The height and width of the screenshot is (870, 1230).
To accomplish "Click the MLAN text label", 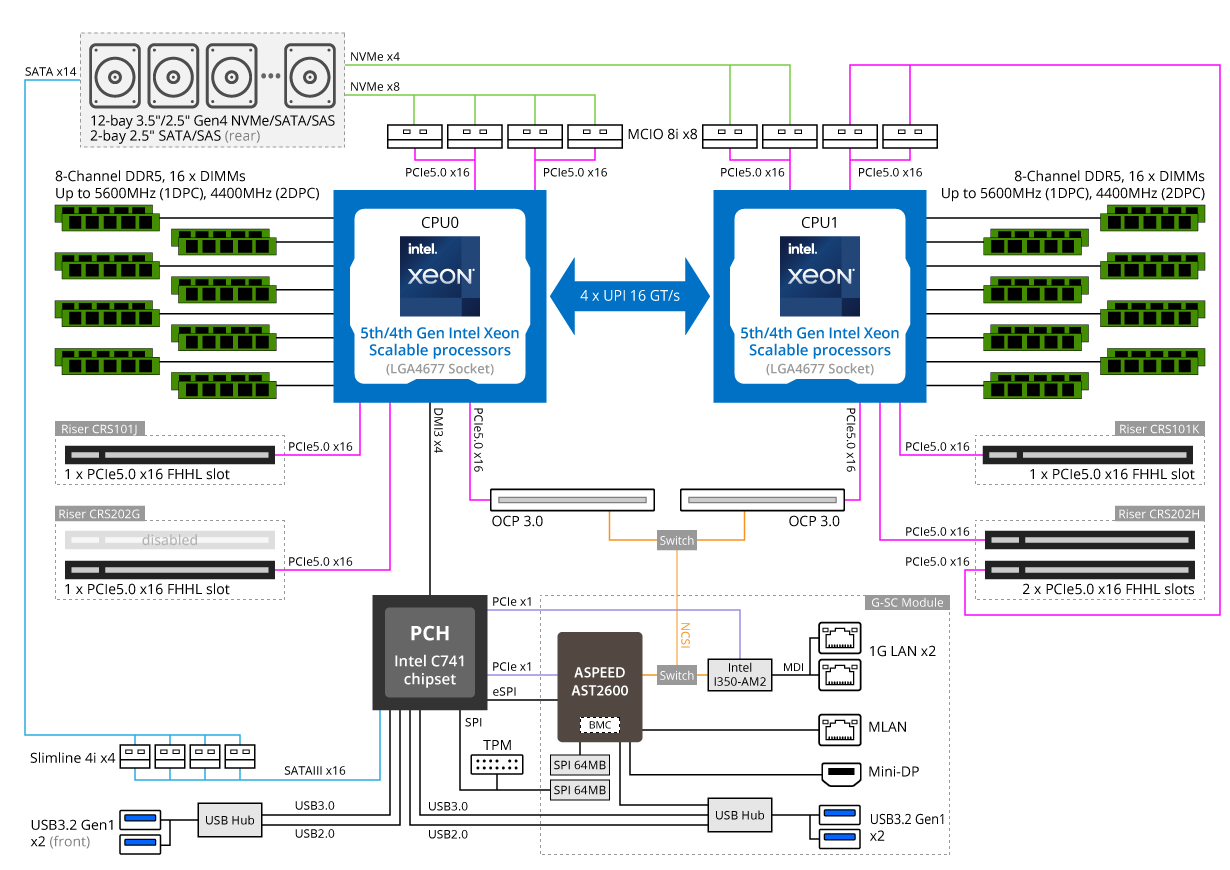I will [x=888, y=727].
